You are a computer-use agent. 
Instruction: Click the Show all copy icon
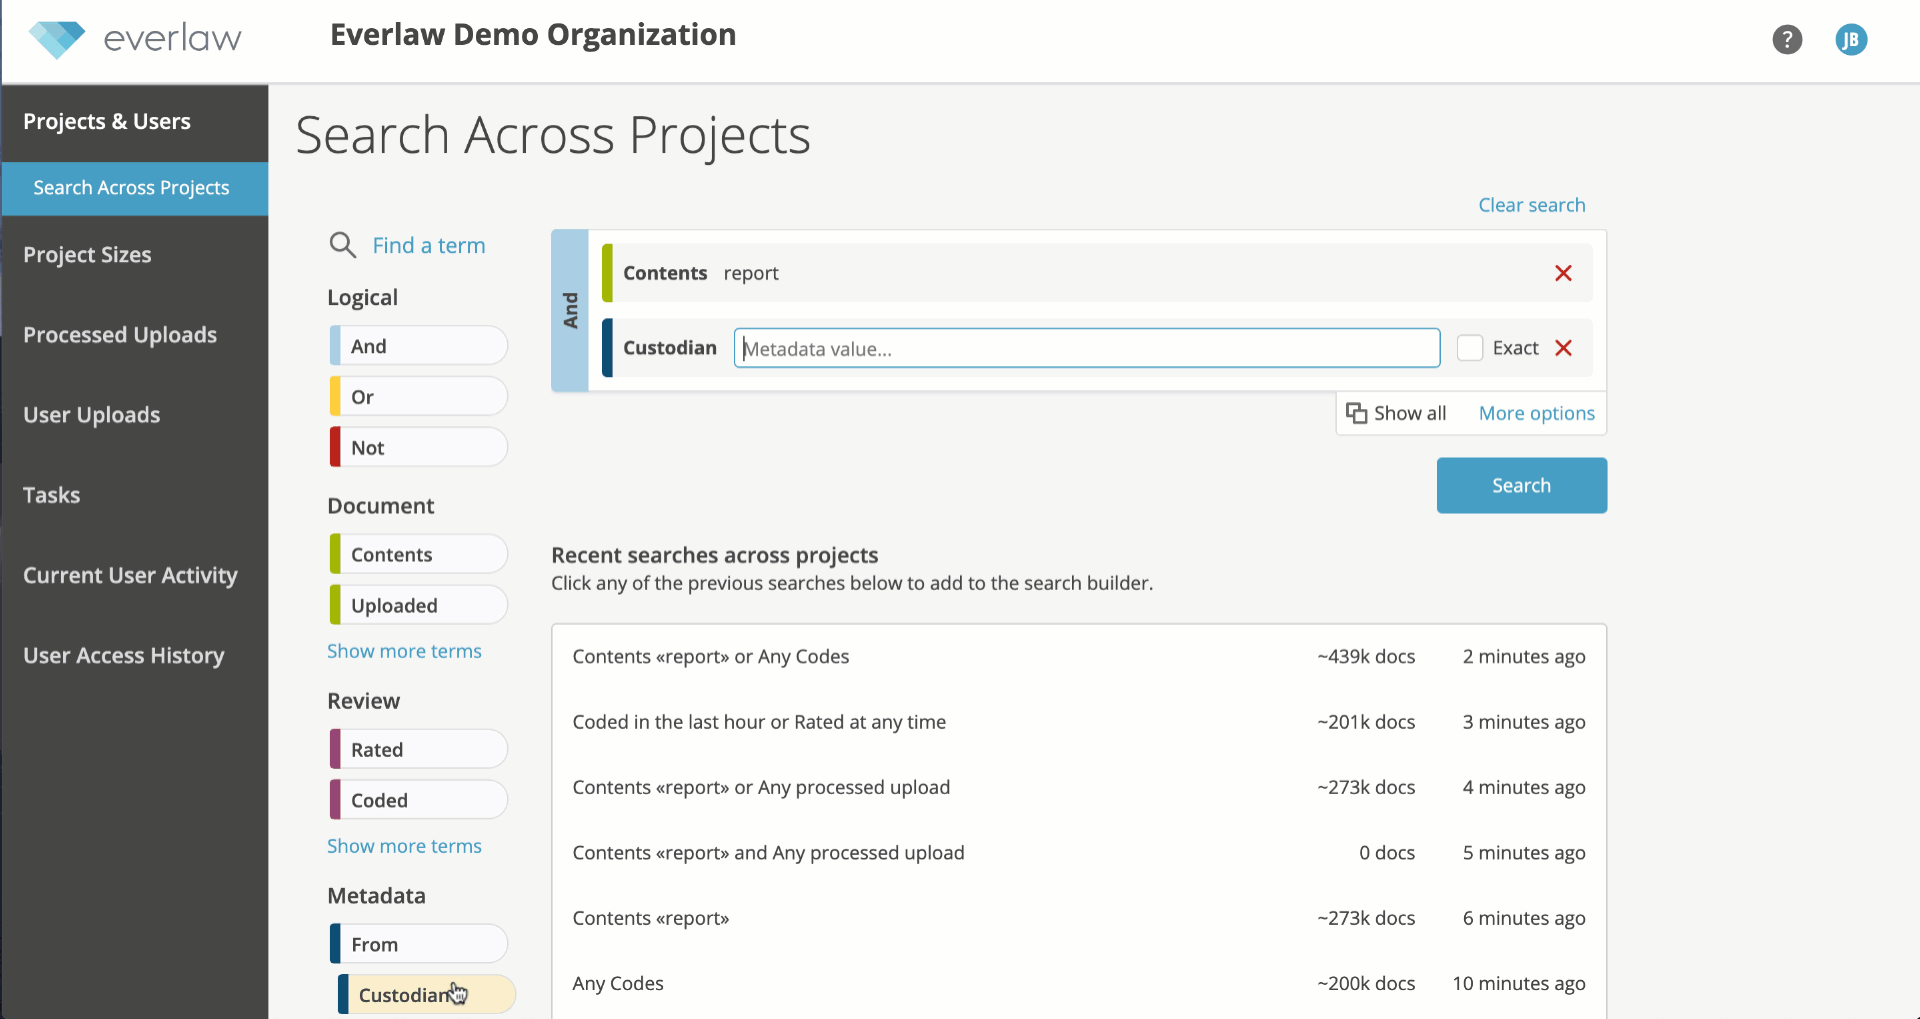pos(1356,413)
